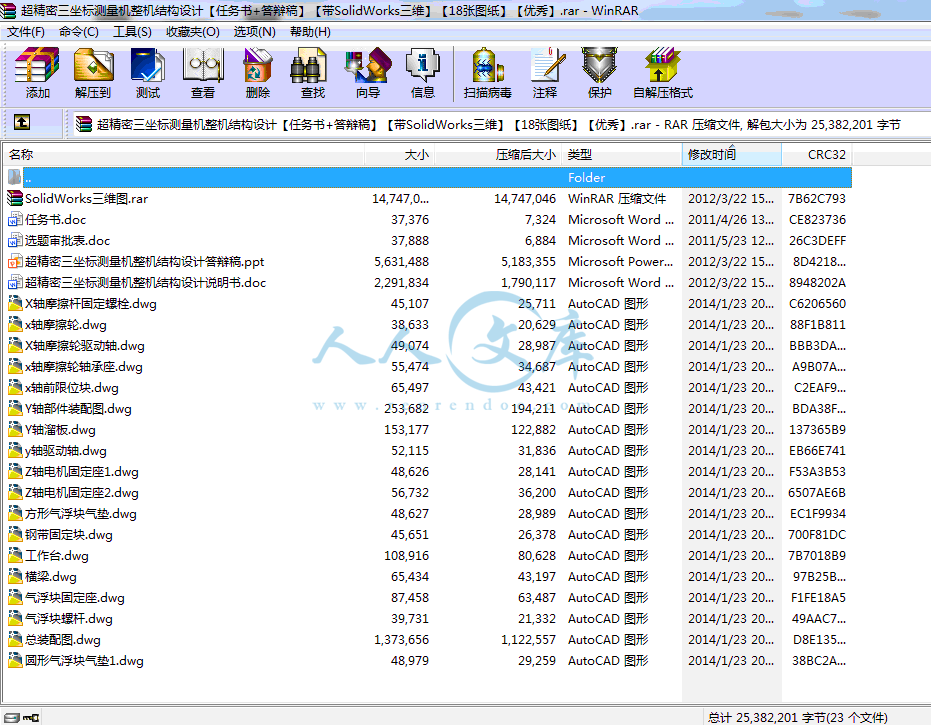Open the 向导 (Wizard) tool
The width and height of the screenshot is (931, 725).
(368, 65)
